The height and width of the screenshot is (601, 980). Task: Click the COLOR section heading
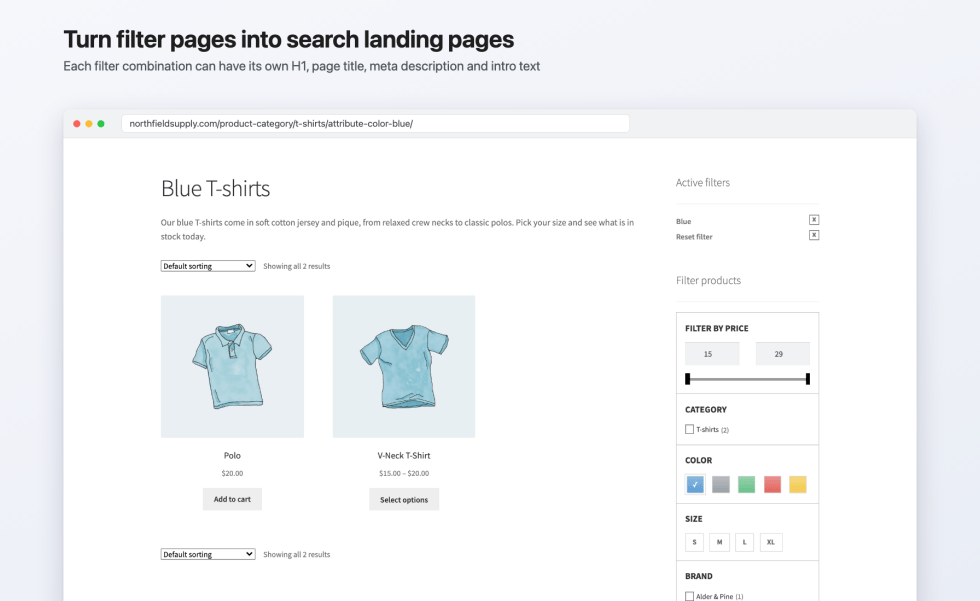[x=698, y=460]
